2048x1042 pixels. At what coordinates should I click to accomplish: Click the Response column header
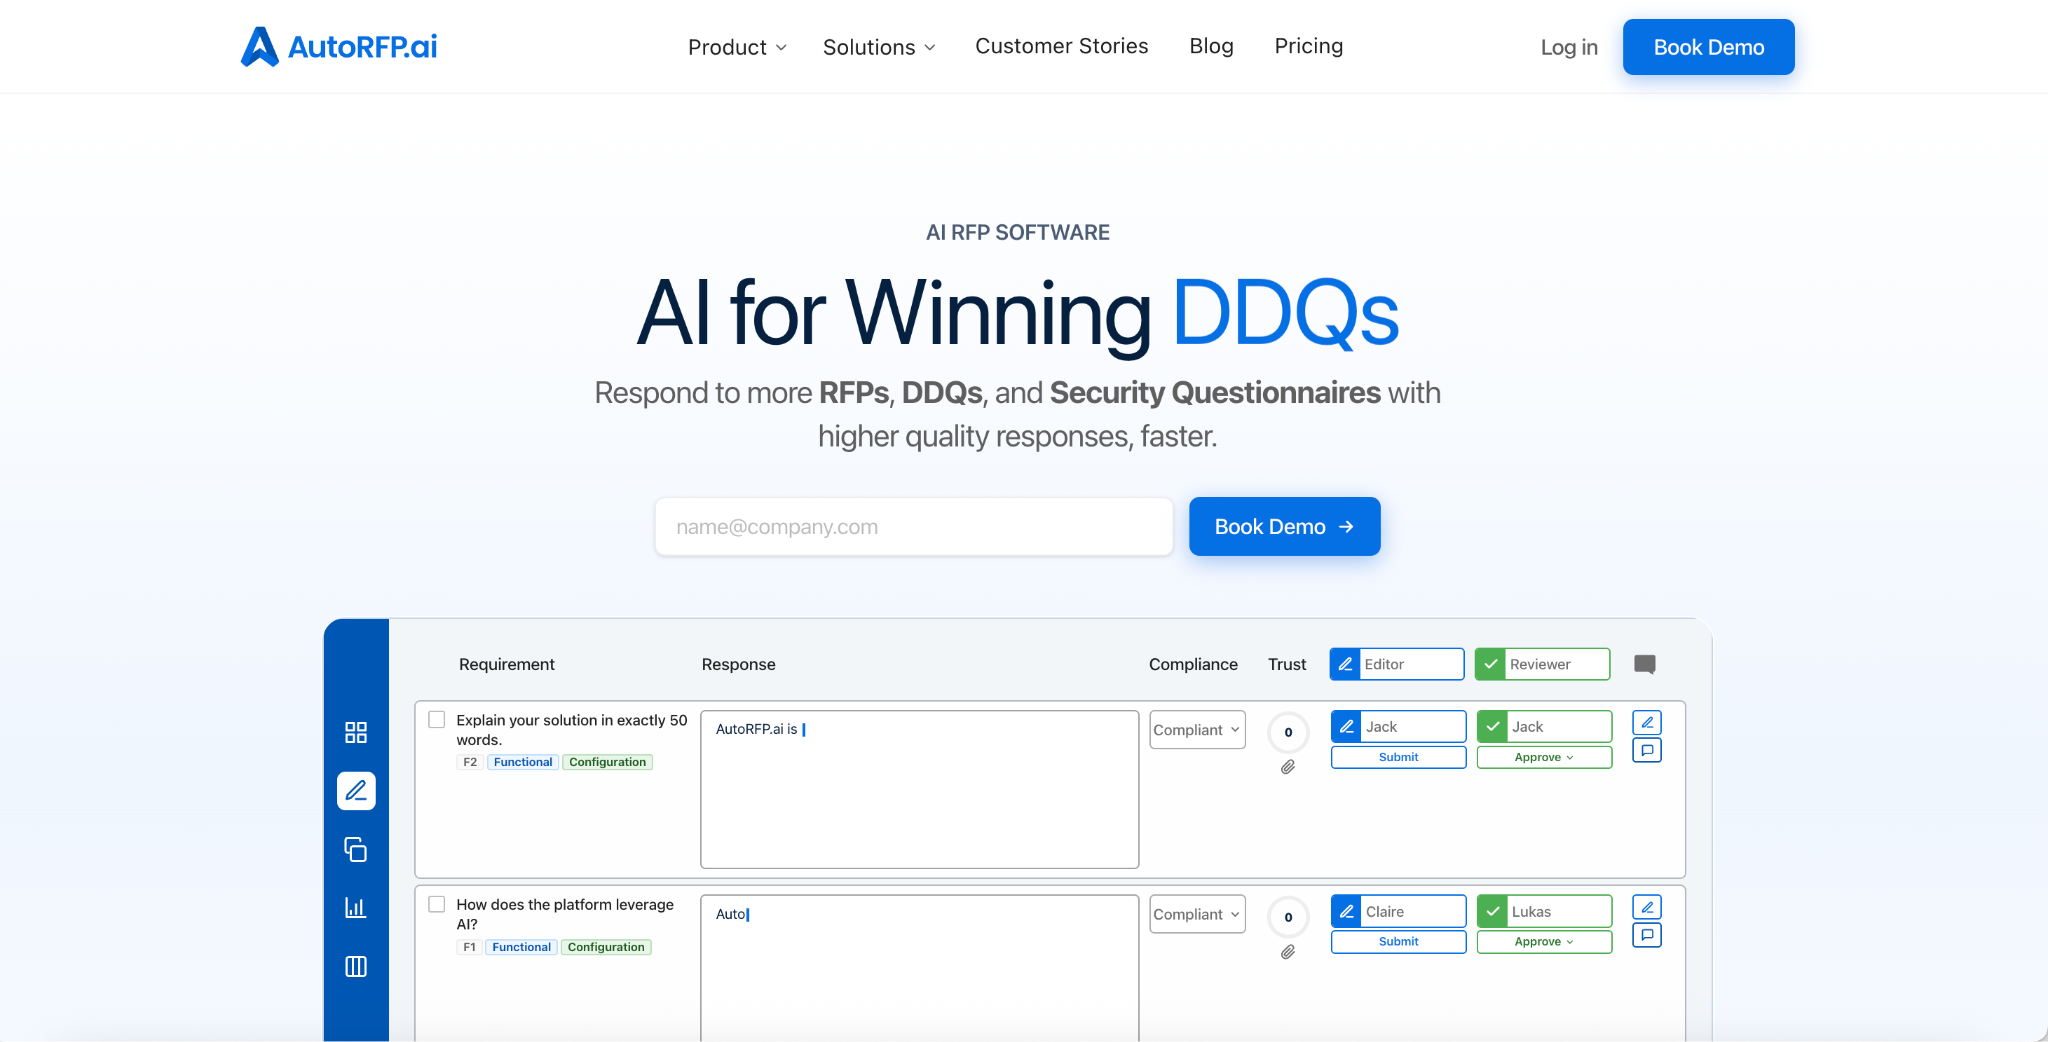[738, 664]
